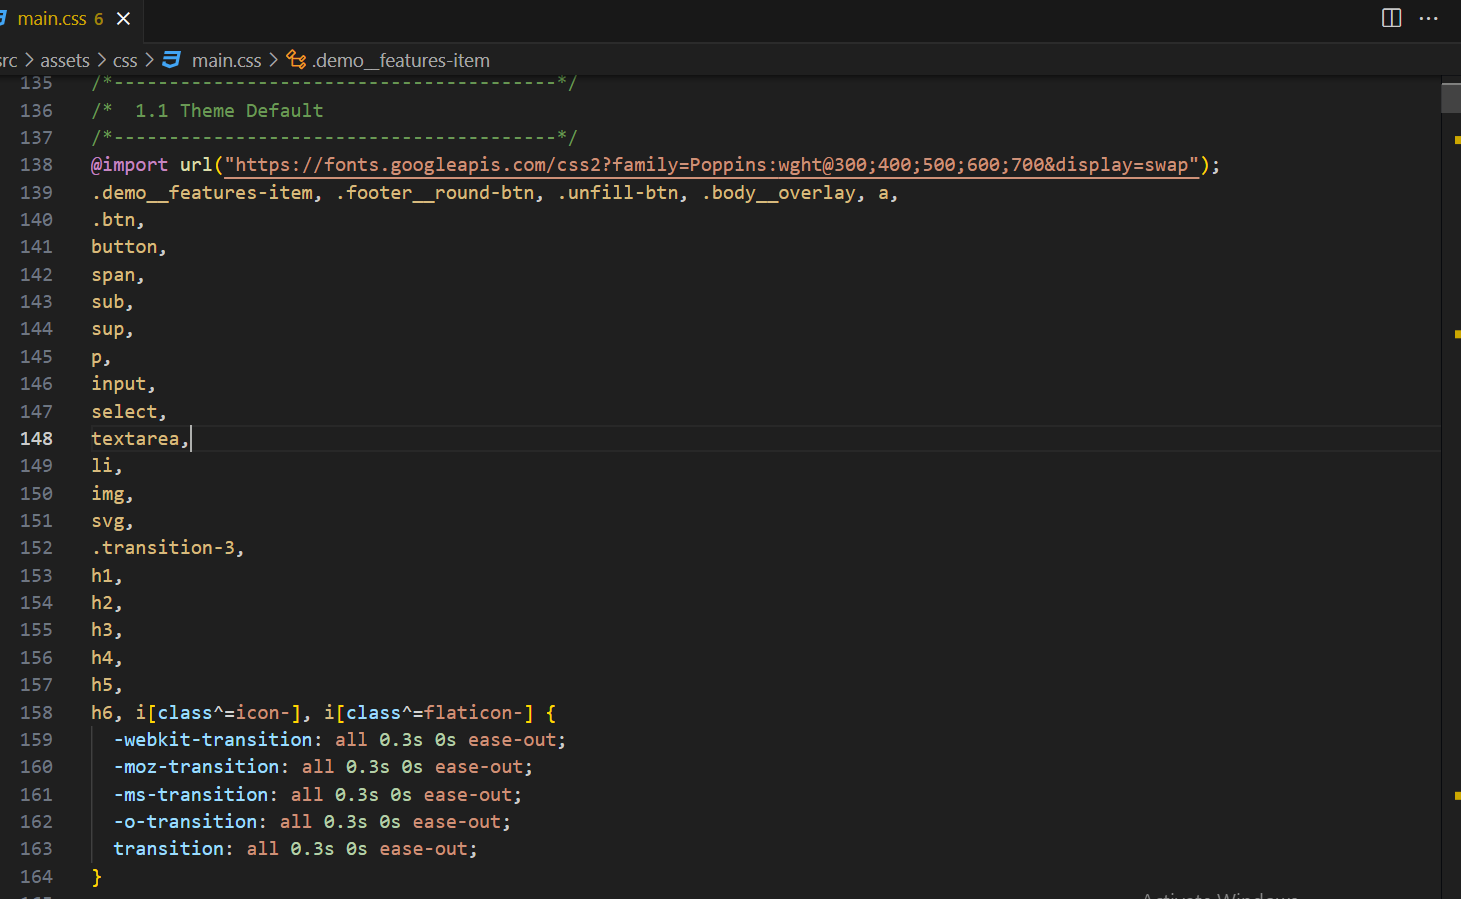Viewport: 1461px width, 899px height.
Task: Click the i[class^=flaticon-] selector
Action: (429, 713)
